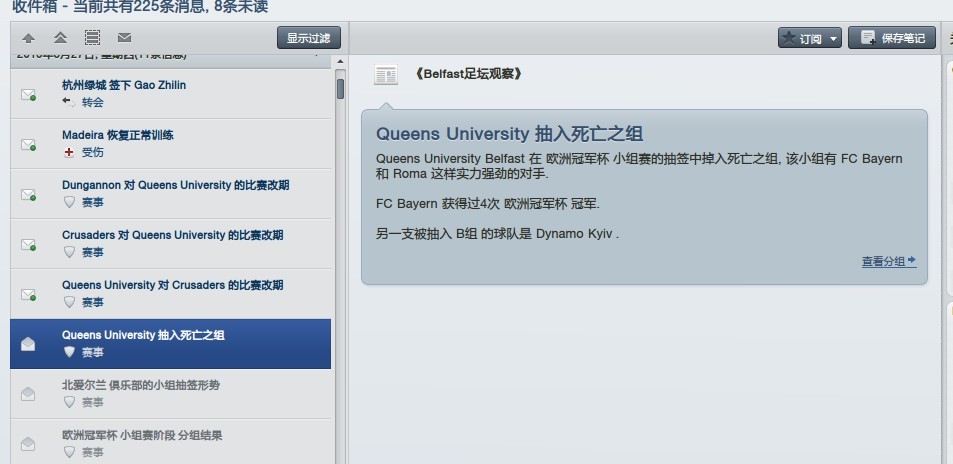
Task: Open message 北爱尔兰 俱乐部的小组抽签形势
Action: point(171,393)
